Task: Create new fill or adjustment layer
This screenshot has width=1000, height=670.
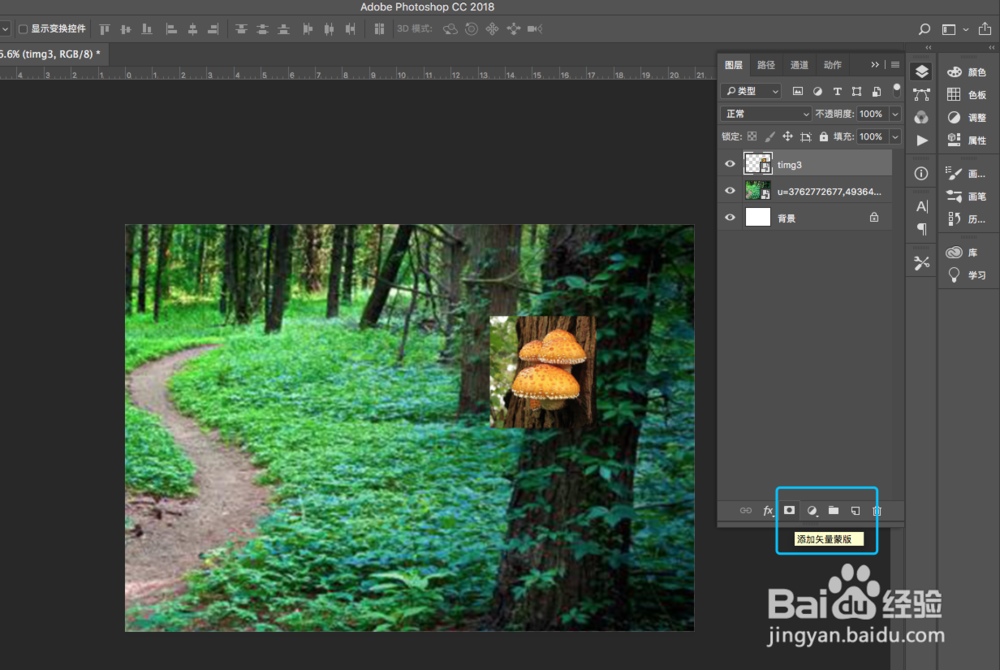Action: pyautogui.click(x=812, y=511)
